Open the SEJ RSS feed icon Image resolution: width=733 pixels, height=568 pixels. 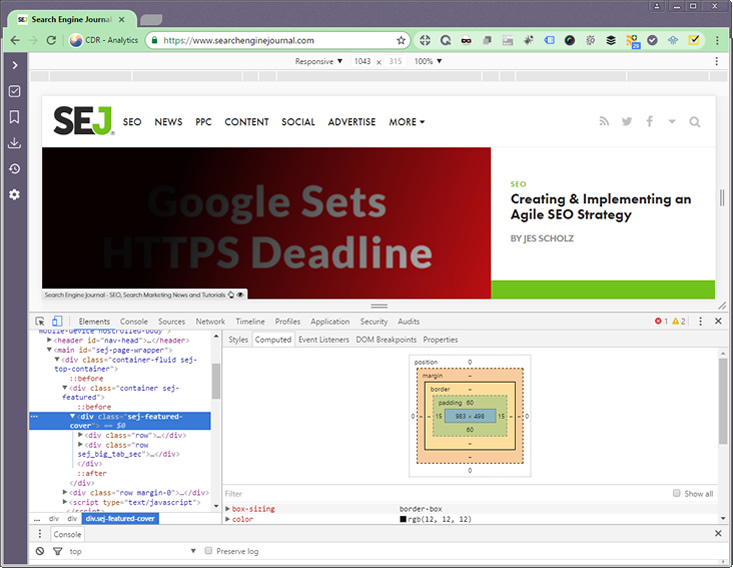point(604,122)
